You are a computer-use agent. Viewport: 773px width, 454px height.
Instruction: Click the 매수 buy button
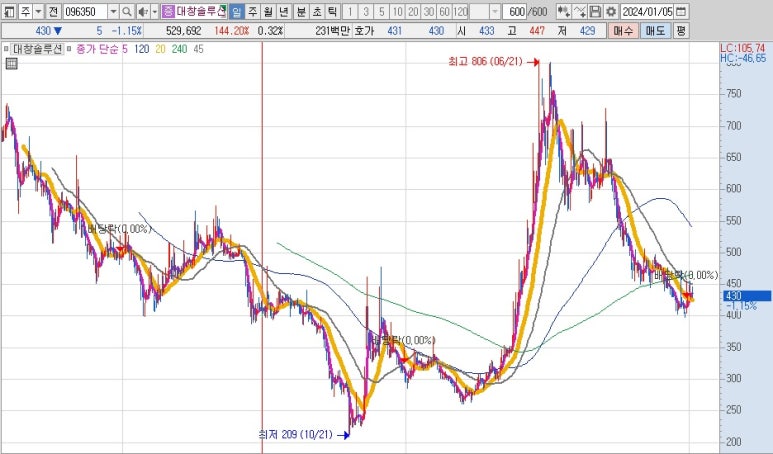click(x=623, y=31)
